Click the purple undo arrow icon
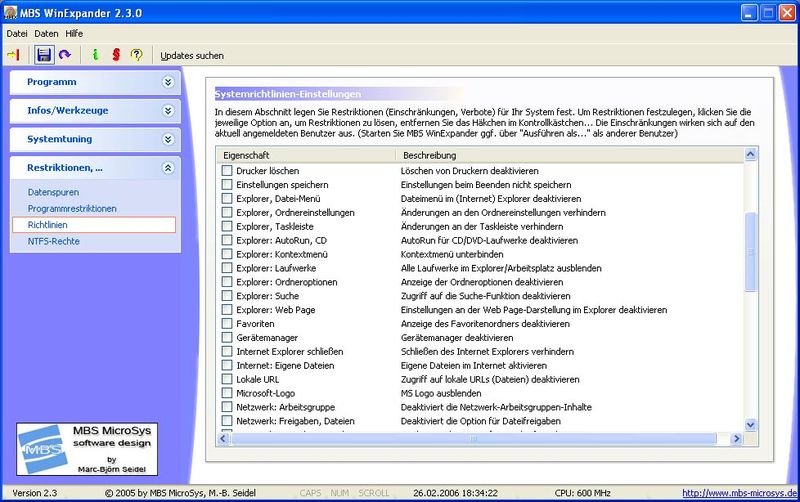Screen dimensions: 800x502 (x=65, y=55)
